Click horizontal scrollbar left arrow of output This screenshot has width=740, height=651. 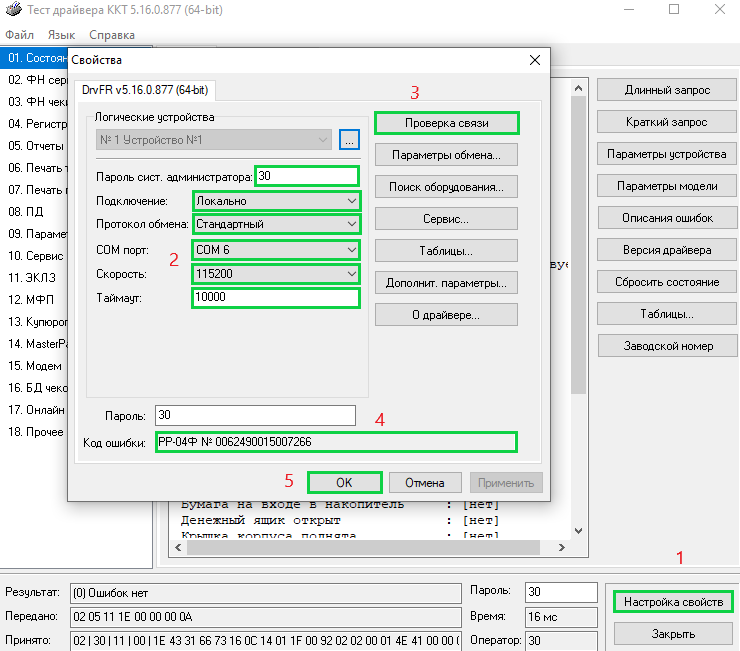(x=178, y=548)
